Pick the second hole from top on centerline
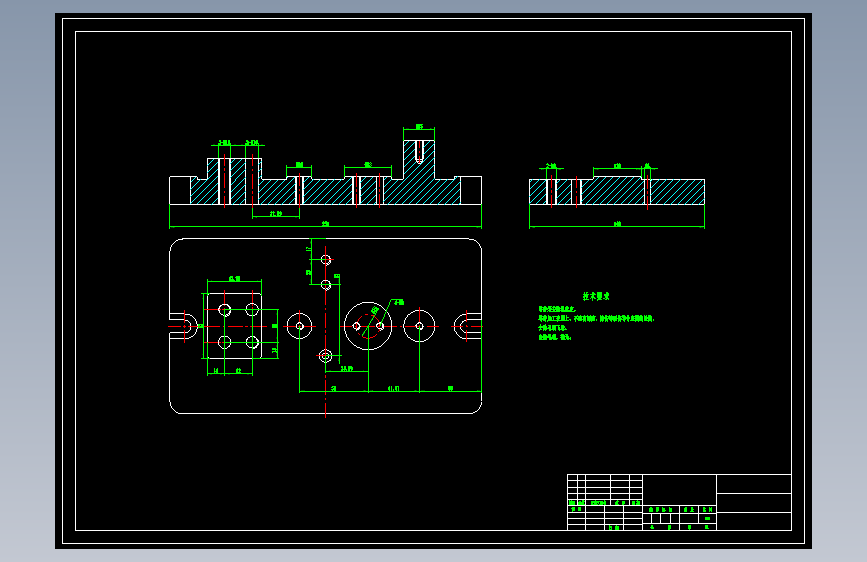 (x=326, y=285)
